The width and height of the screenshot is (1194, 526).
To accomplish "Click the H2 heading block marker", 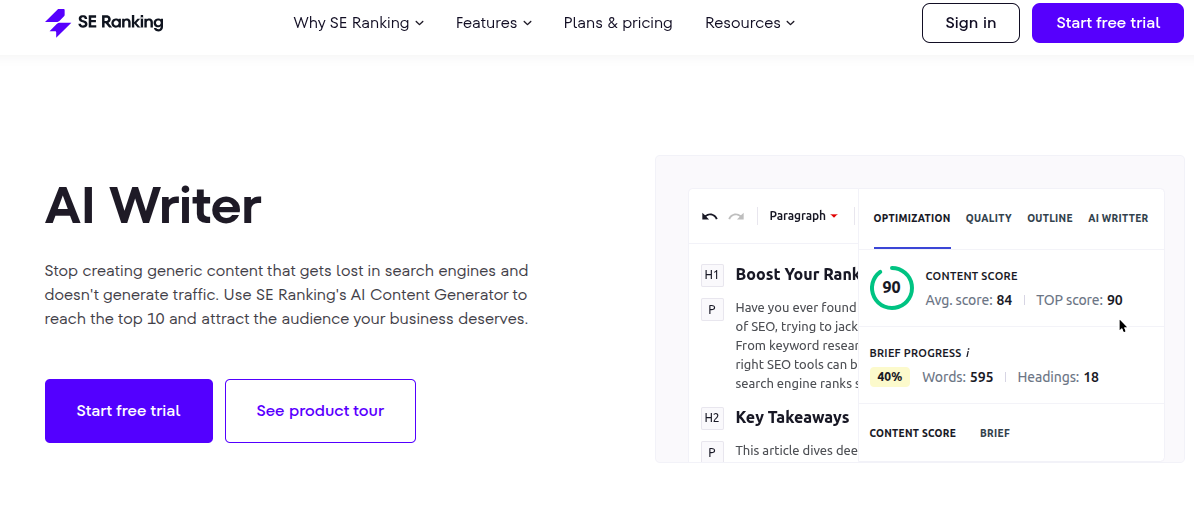I will (x=712, y=418).
